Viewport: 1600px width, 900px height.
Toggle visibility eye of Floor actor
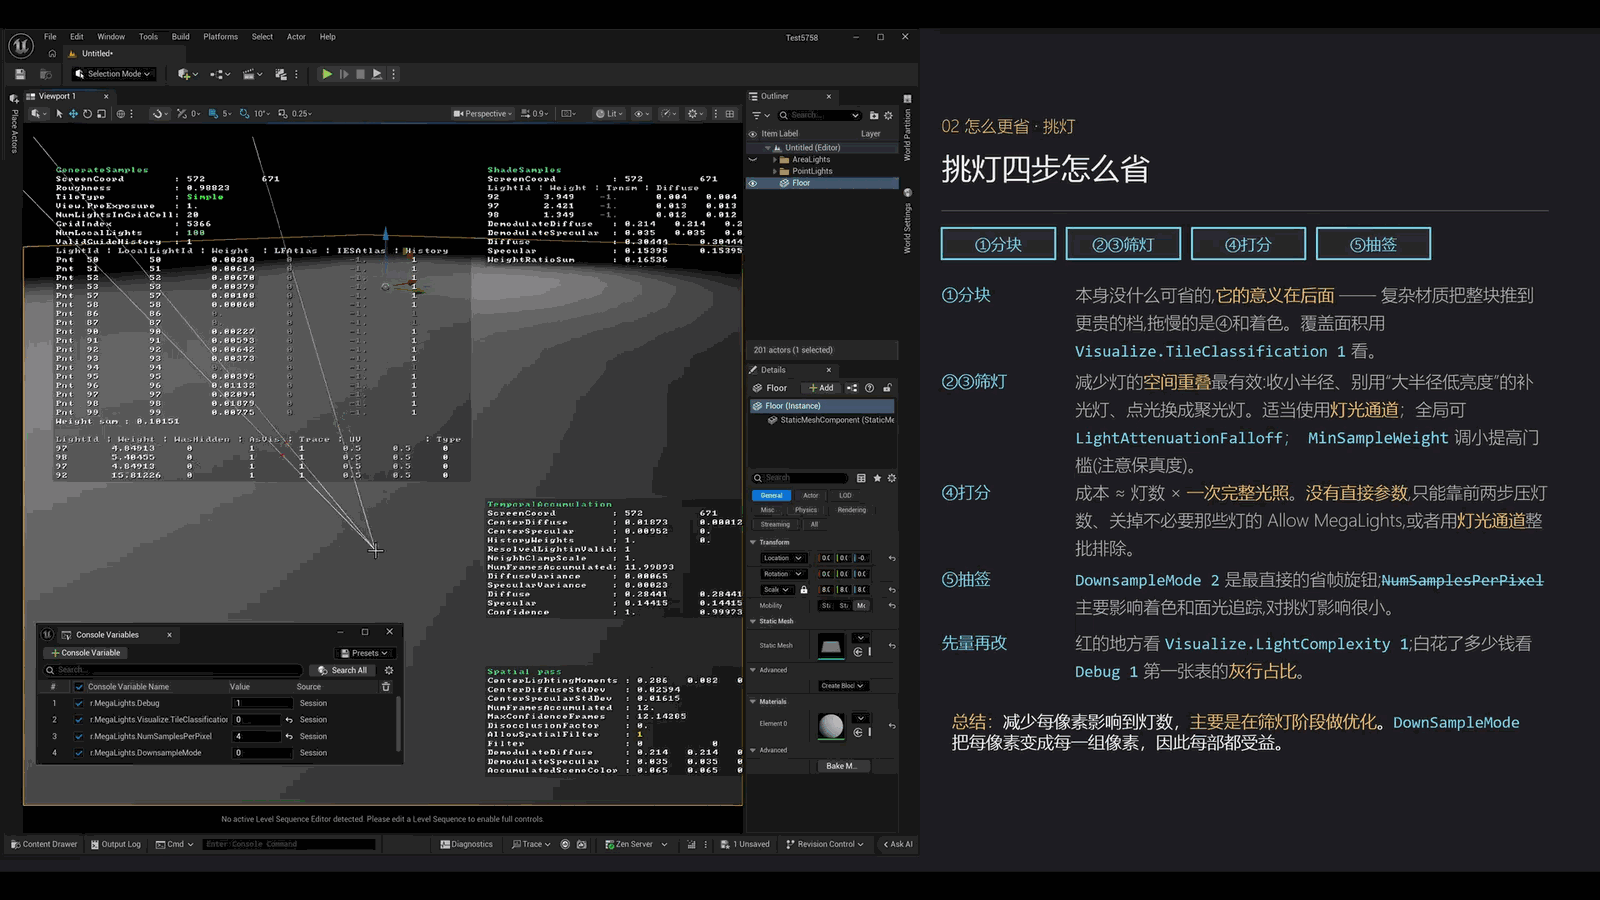(x=753, y=183)
